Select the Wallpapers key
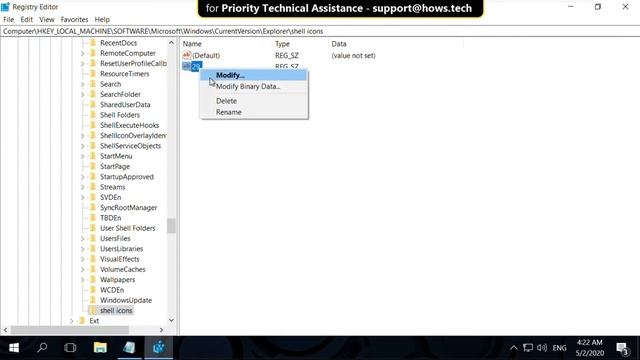The image size is (640, 360). (x=118, y=280)
